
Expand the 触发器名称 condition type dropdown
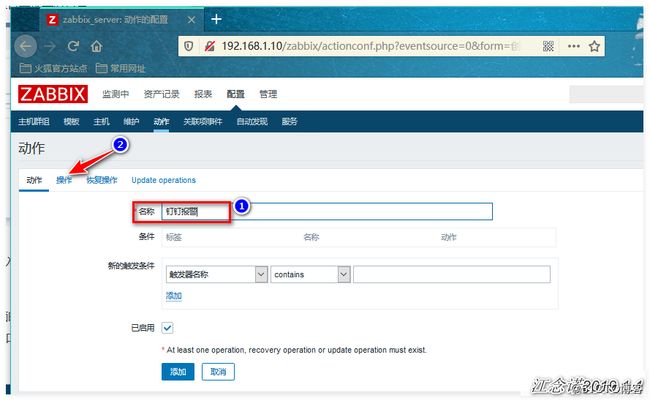217,275
